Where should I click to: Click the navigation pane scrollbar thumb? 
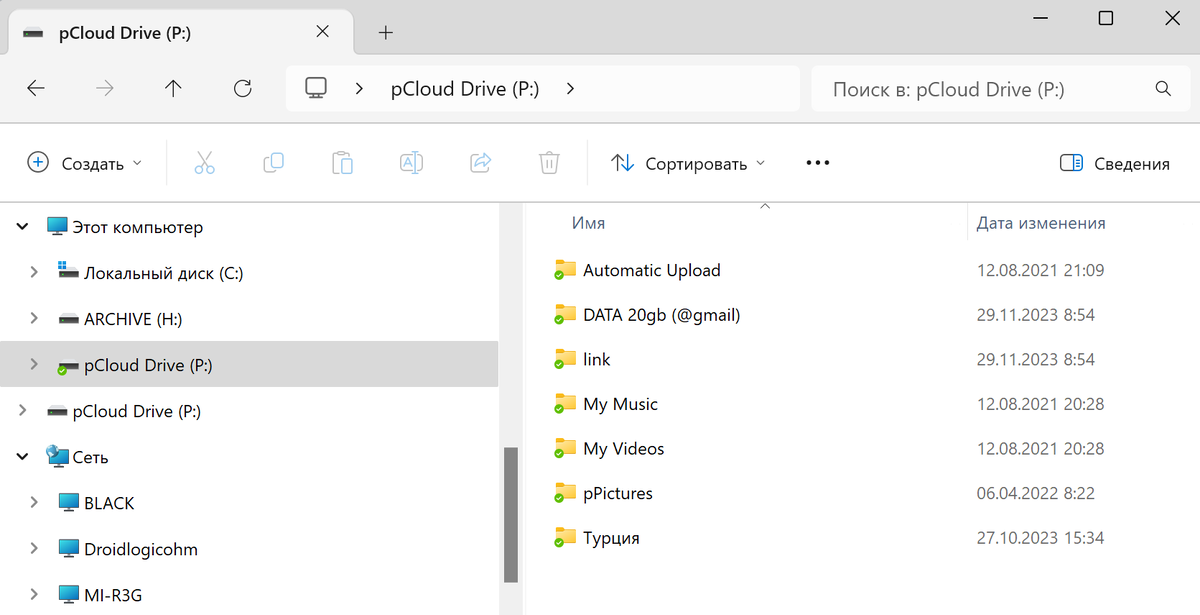tap(511, 514)
